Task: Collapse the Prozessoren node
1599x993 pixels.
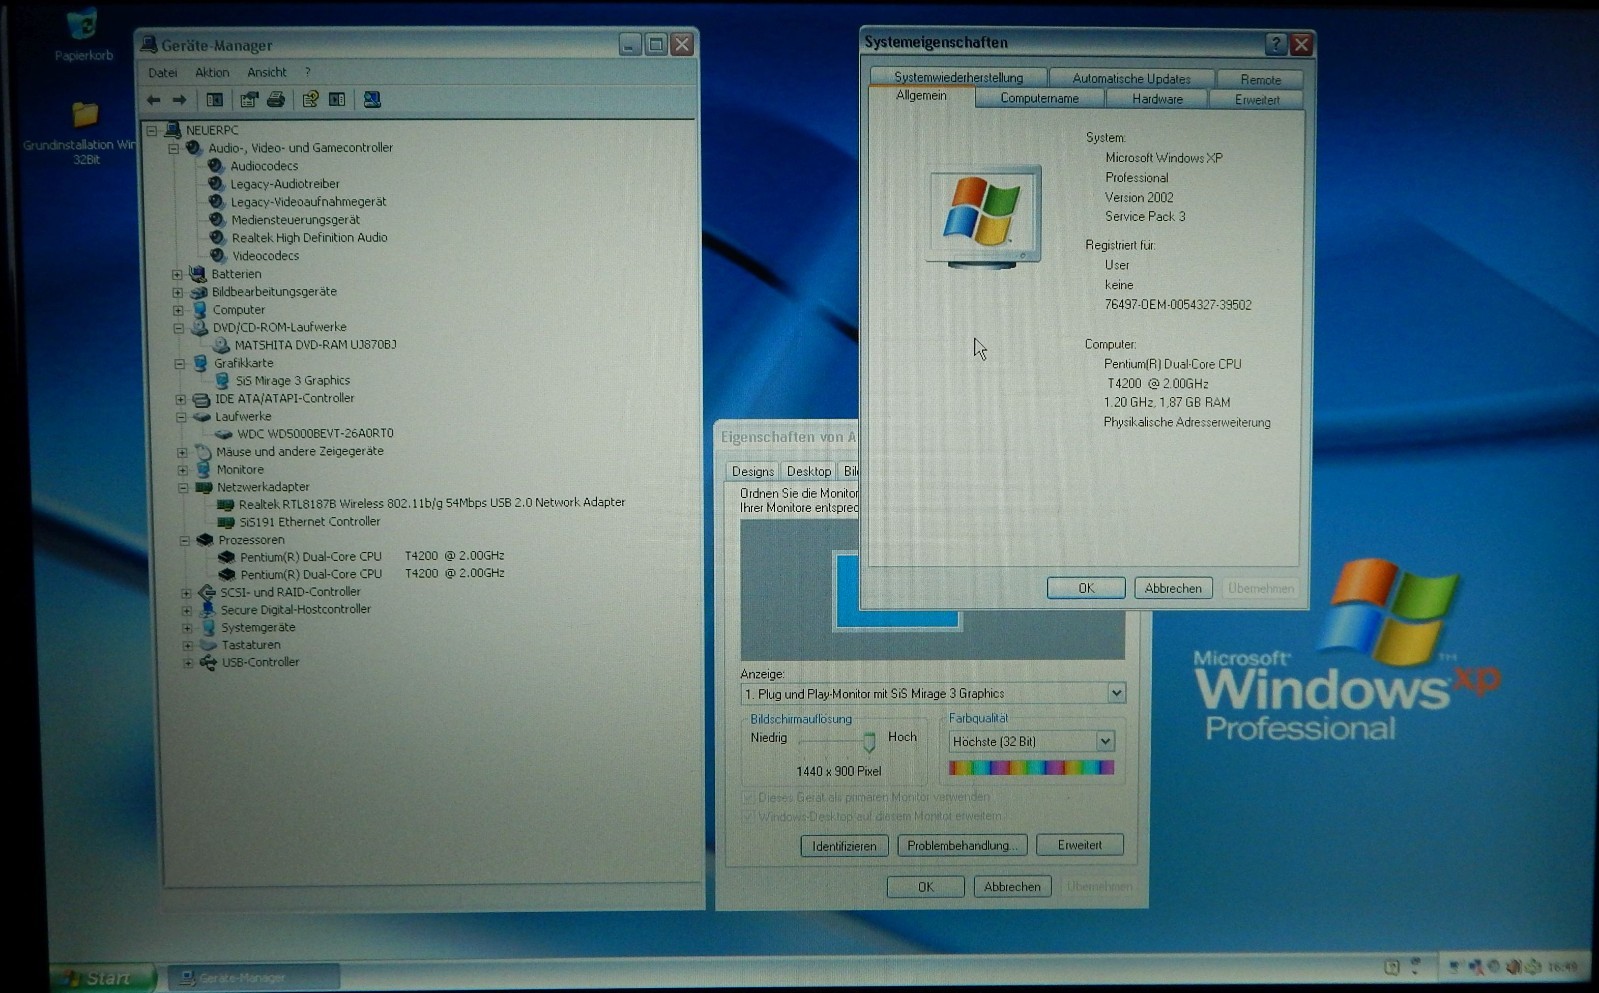Action: 184,540
